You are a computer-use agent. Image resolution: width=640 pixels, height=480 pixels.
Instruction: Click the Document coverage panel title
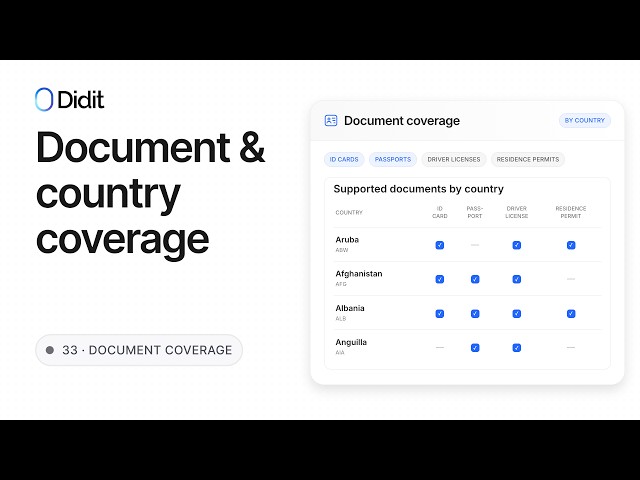(402, 121)
